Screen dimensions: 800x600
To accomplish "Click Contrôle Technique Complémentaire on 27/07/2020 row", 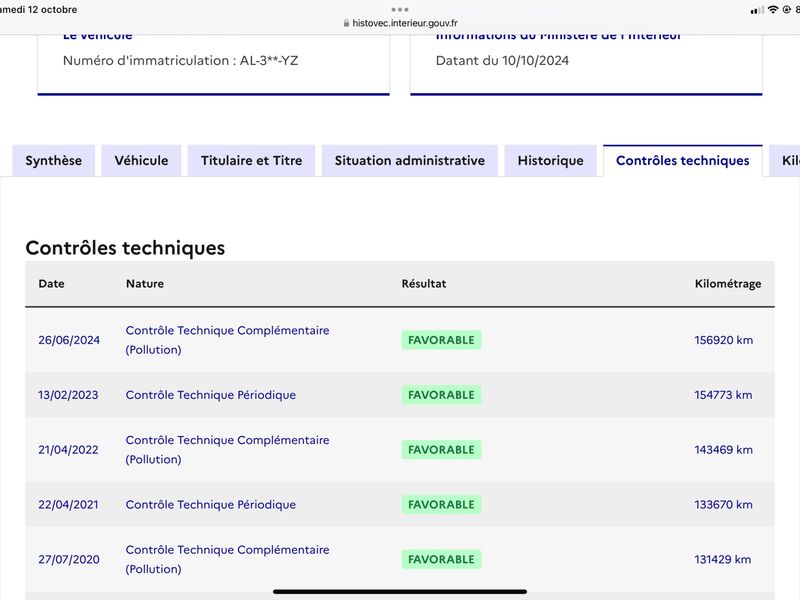I will [x=228, y=560].
